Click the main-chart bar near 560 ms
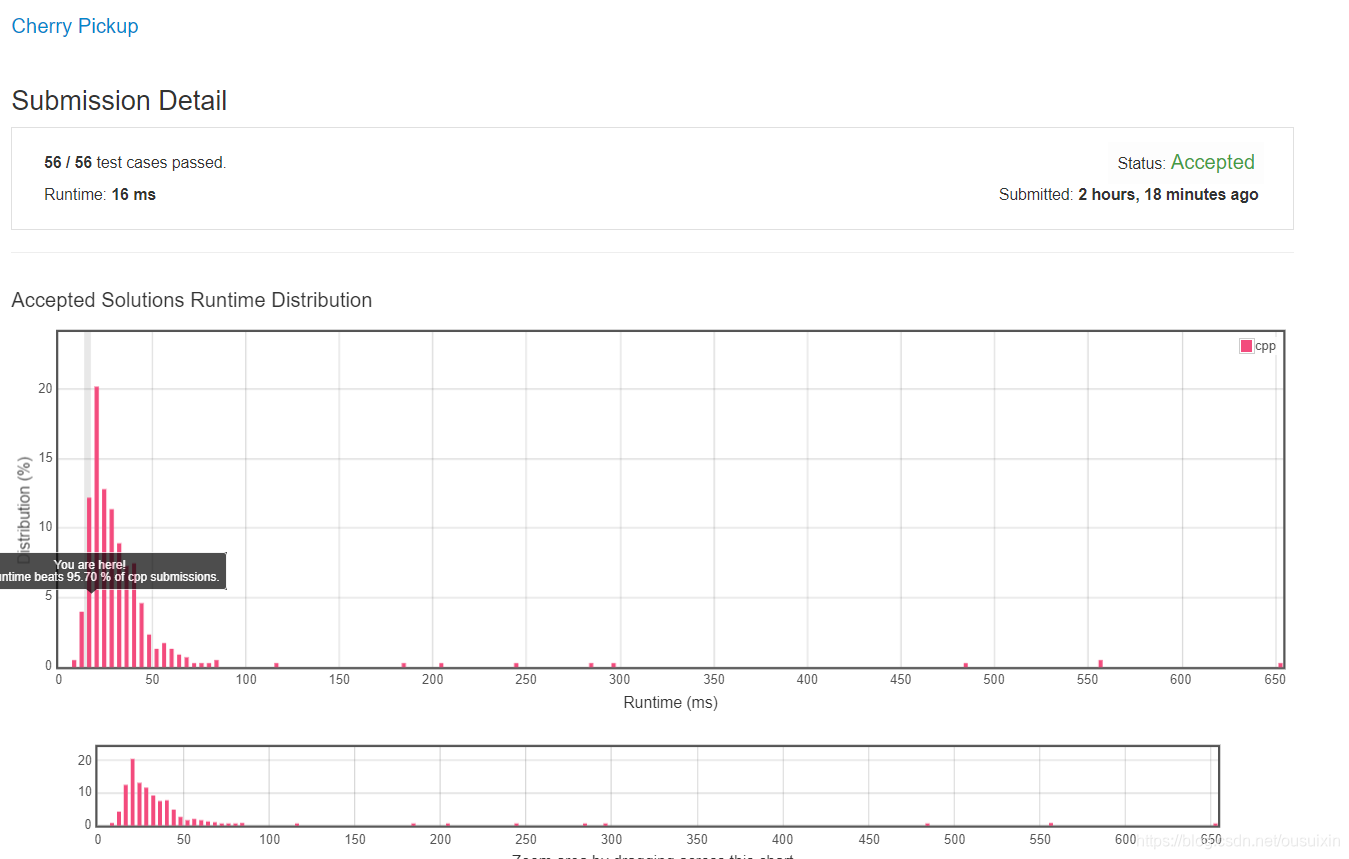The height and width of the screenshot is (859, 1349). (x=1100, y=663)
